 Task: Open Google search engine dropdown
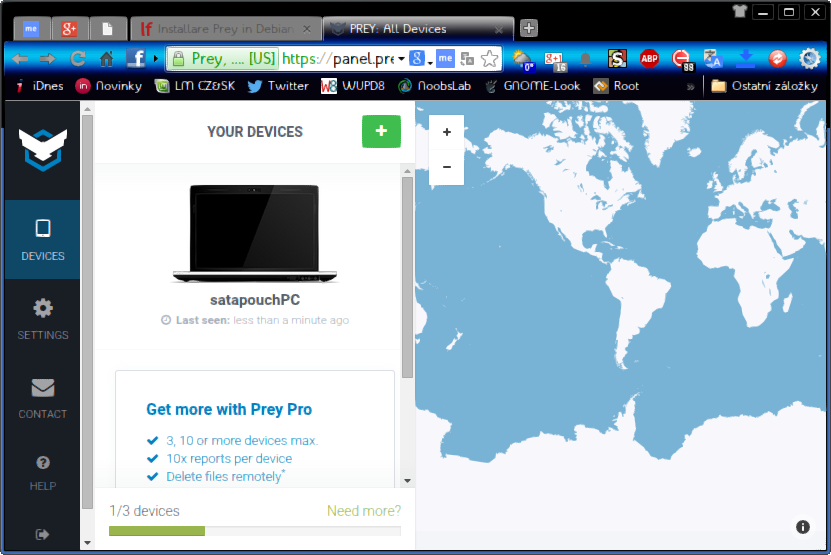coord(422,59)
